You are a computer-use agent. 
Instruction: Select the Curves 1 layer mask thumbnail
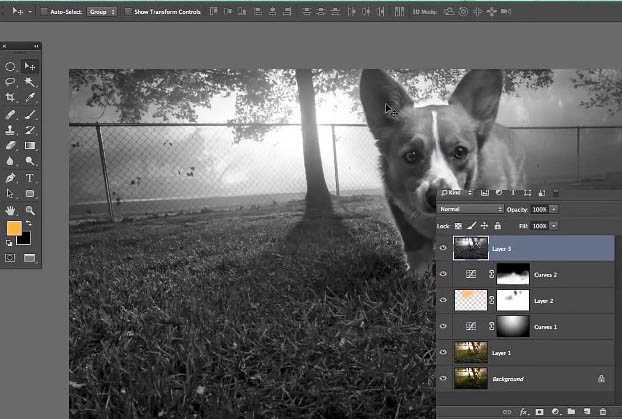point(513,326)
